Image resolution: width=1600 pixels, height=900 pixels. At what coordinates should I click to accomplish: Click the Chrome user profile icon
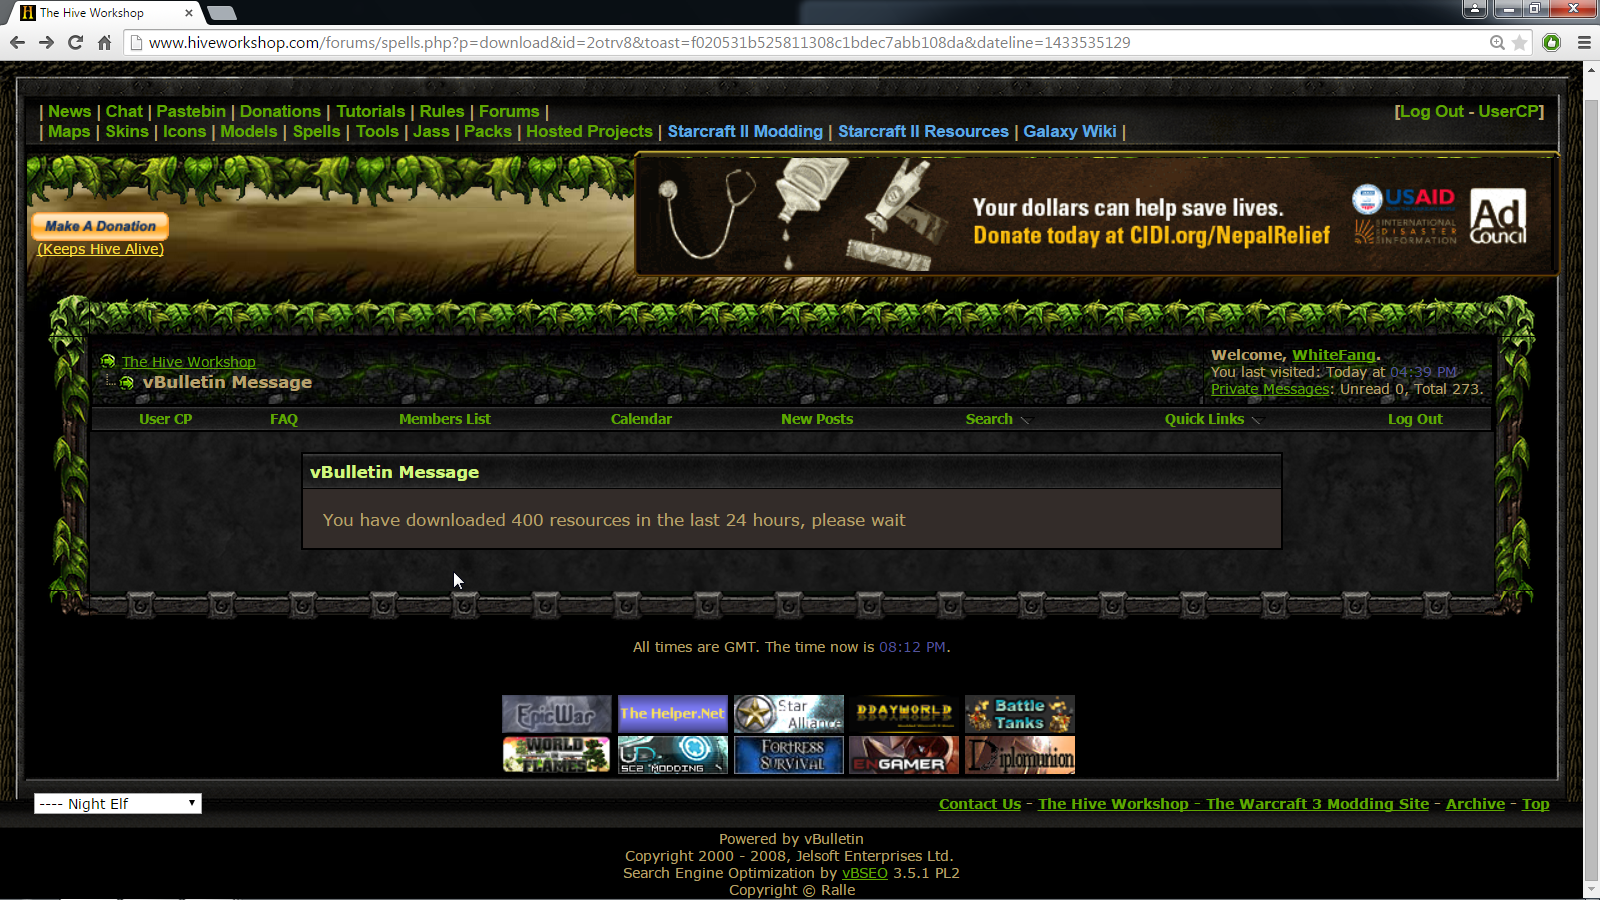coord(1474,9)
